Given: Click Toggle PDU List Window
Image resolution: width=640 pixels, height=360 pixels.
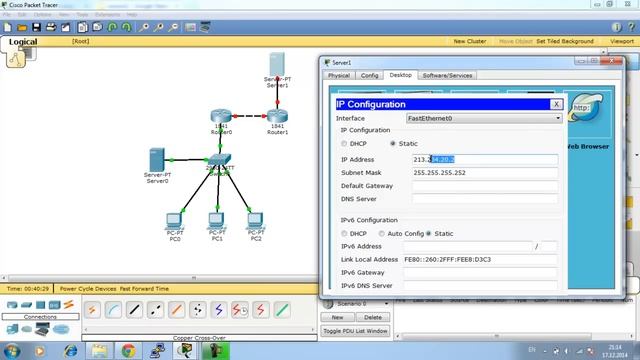Looking at the screenshot, I should [355, 331].
